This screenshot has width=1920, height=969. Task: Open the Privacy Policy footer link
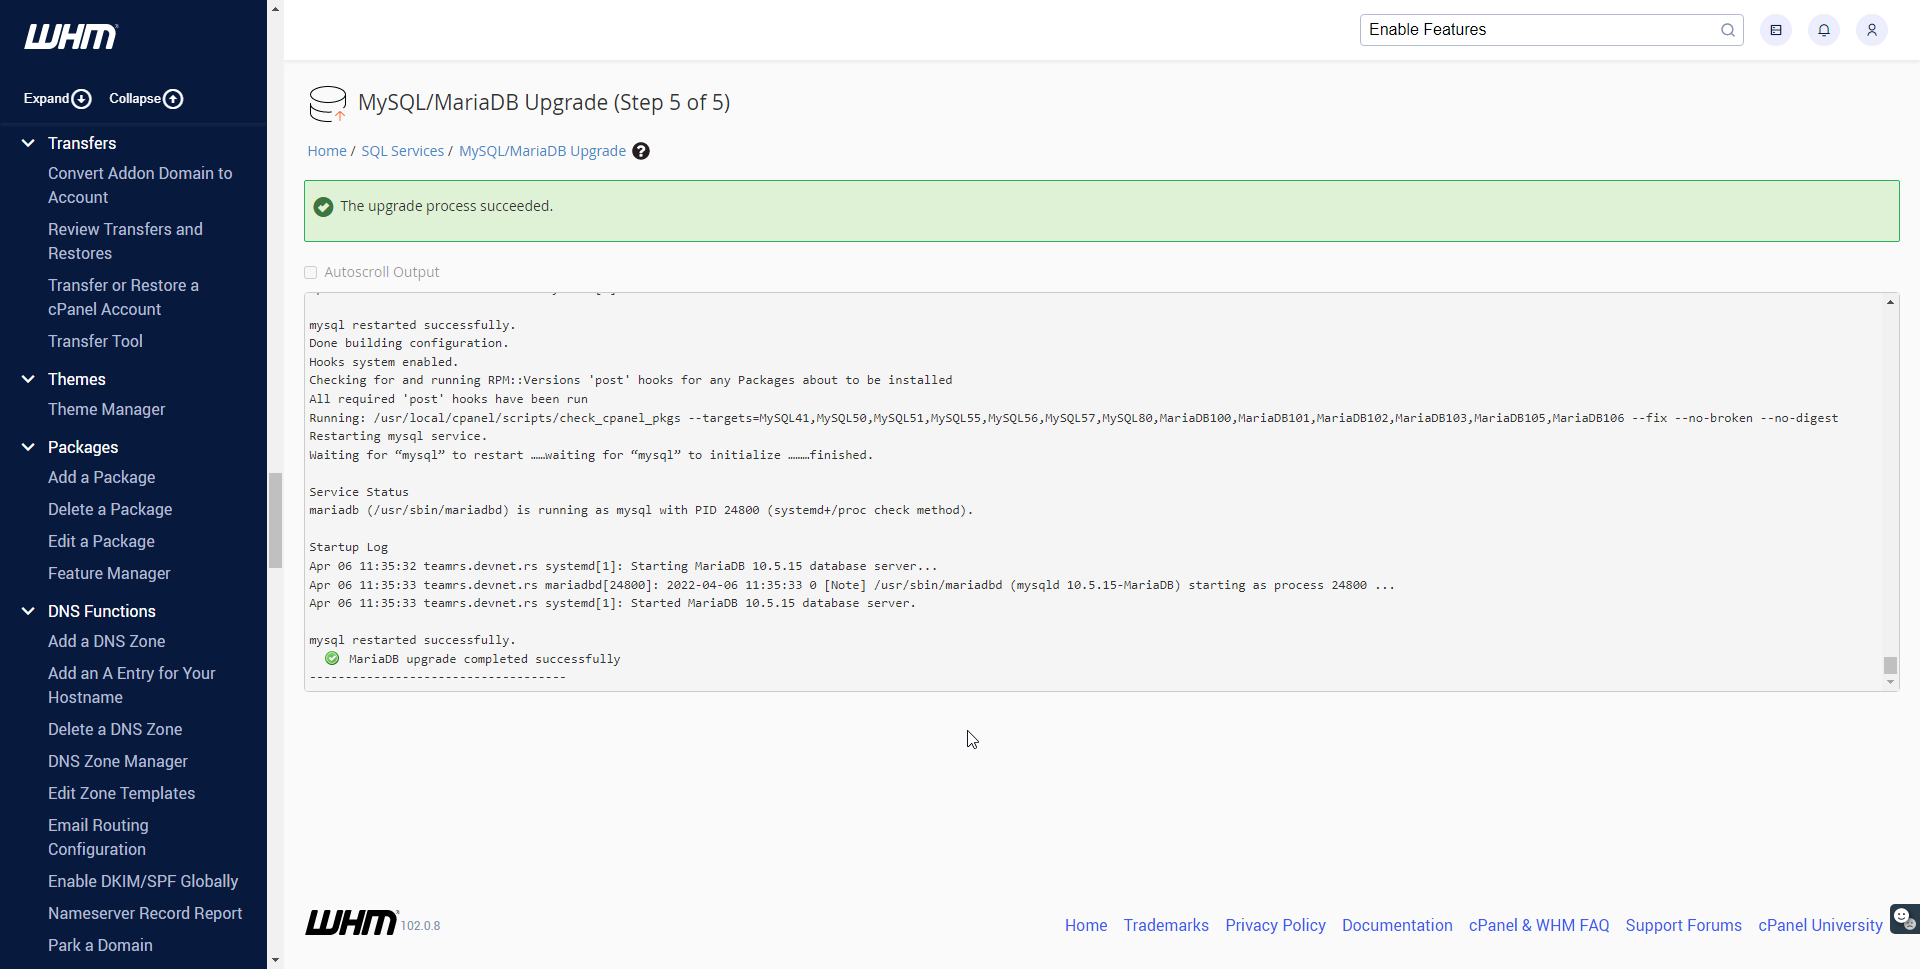point(1275,925)
